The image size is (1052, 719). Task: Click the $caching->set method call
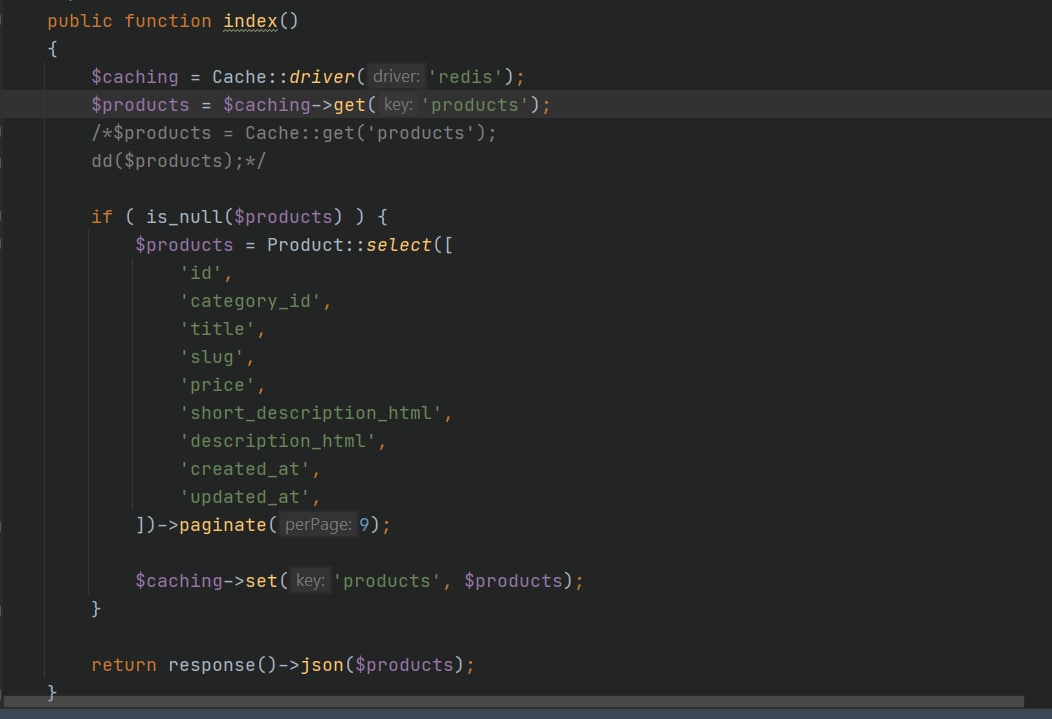tap(207, 582)
